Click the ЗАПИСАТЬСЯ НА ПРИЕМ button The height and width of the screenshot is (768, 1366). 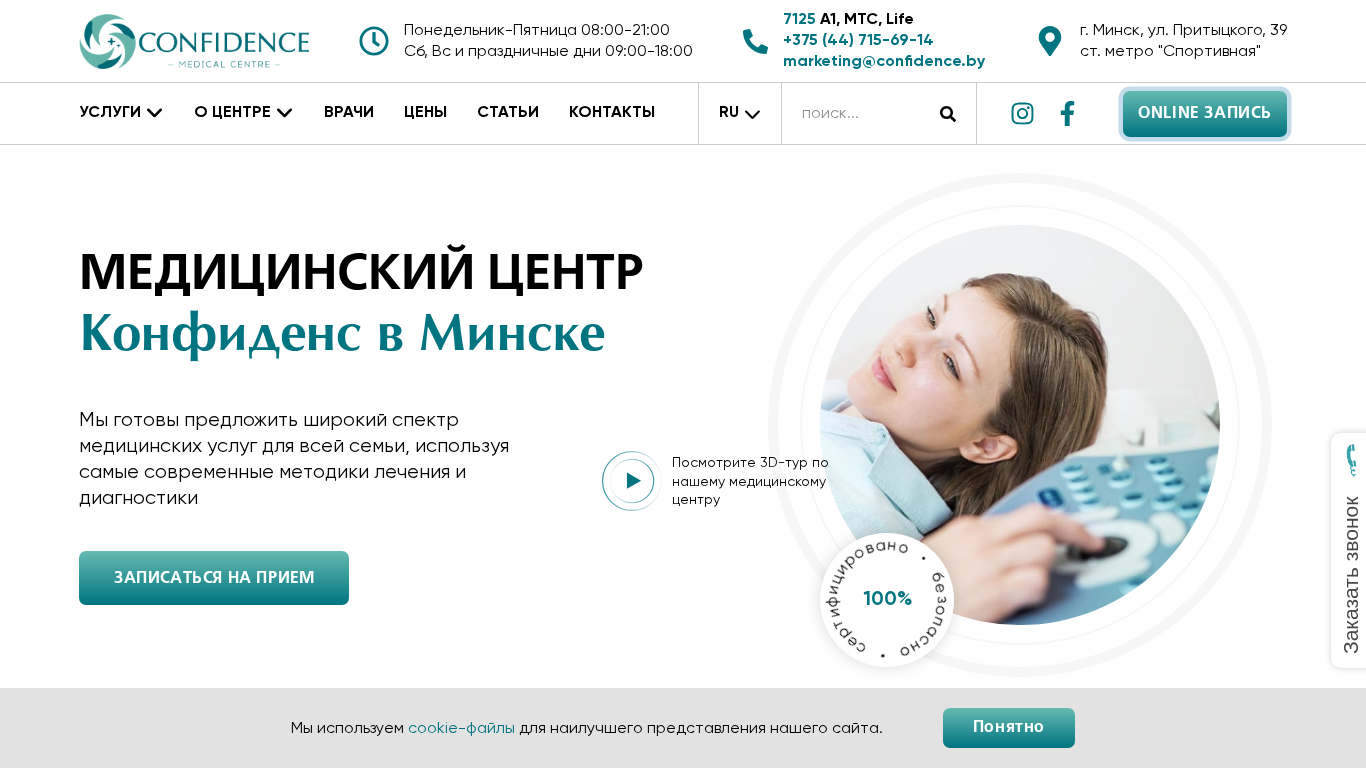click(214, 578)
